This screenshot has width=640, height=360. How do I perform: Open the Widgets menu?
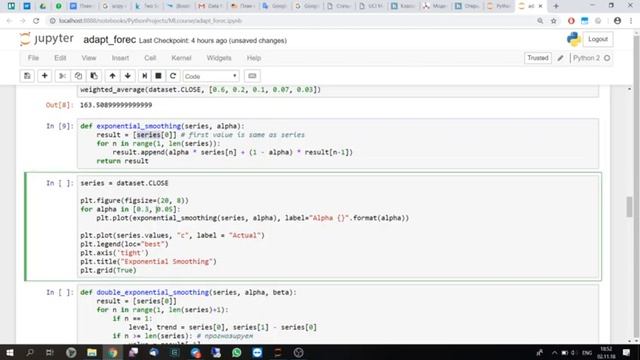[219, 58]
